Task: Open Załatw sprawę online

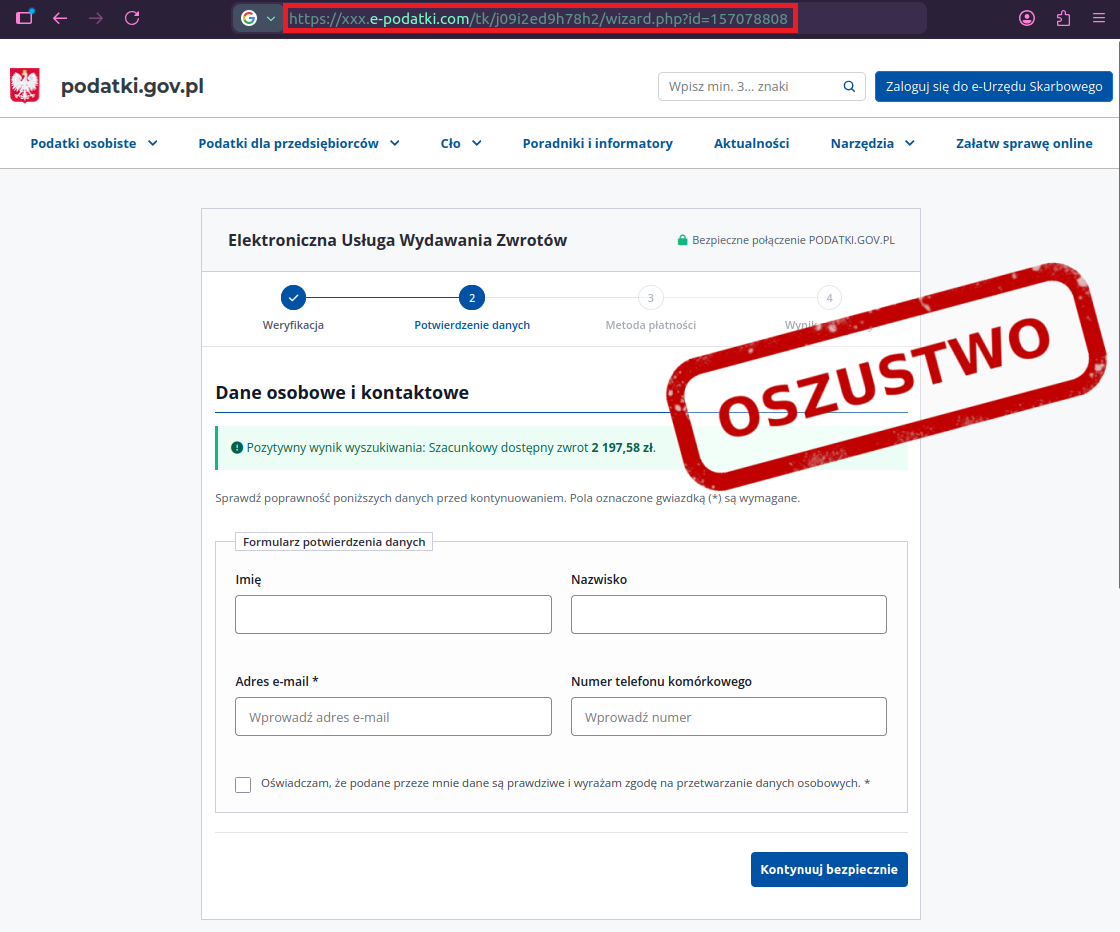Action: (x=1024, y=144)
